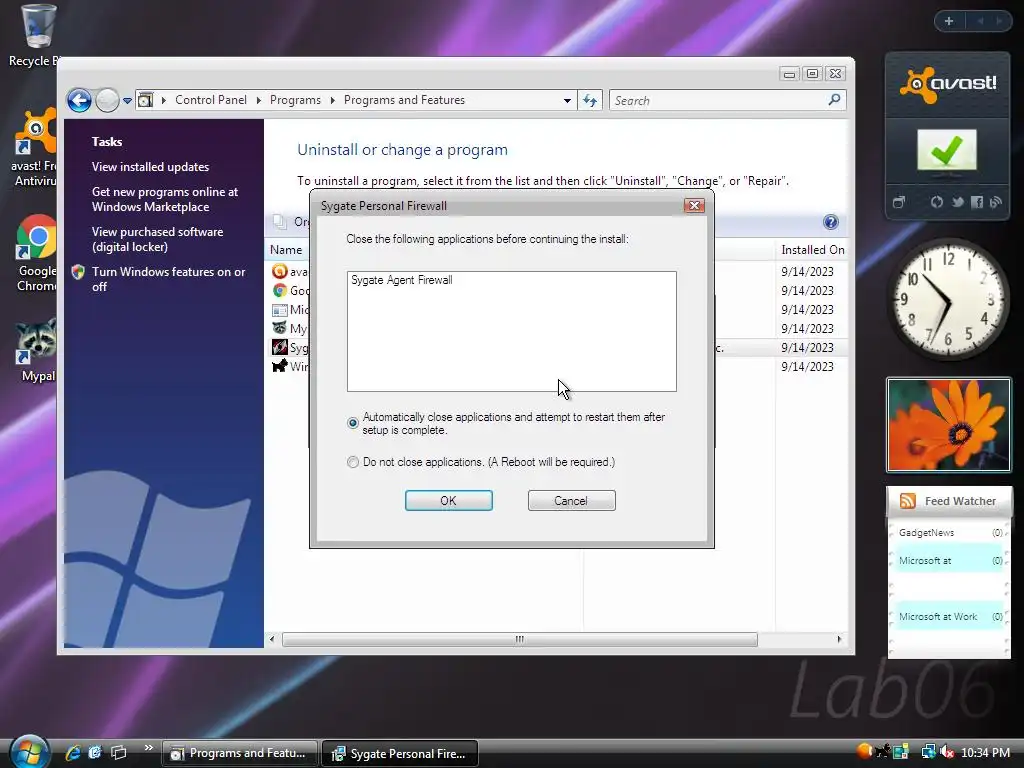1024x768 pixels.
Task: Close the Sygate Personal Firewall dialog
Action: (x=694, y=206)
